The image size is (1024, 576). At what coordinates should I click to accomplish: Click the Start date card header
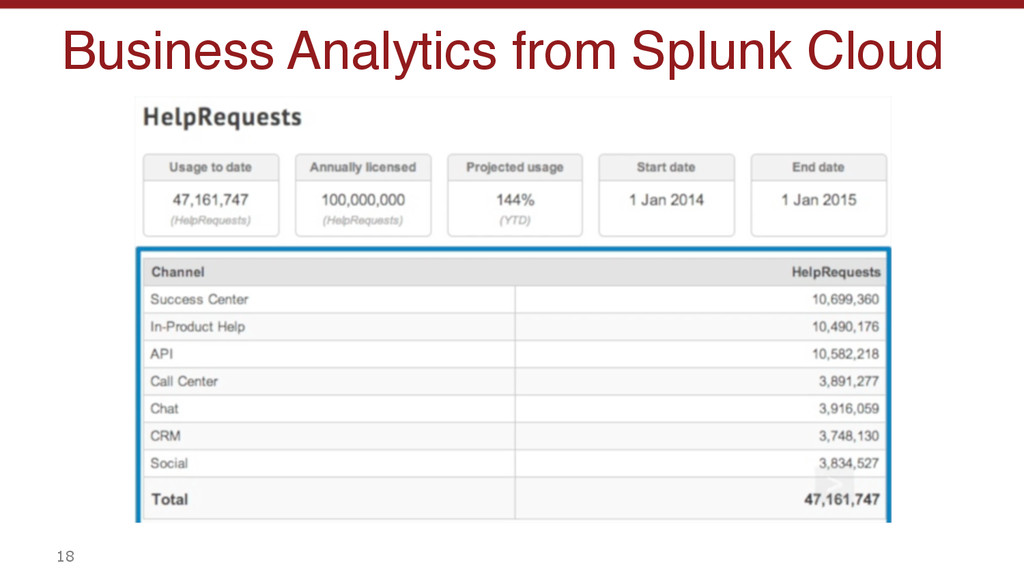coord(666,167)
